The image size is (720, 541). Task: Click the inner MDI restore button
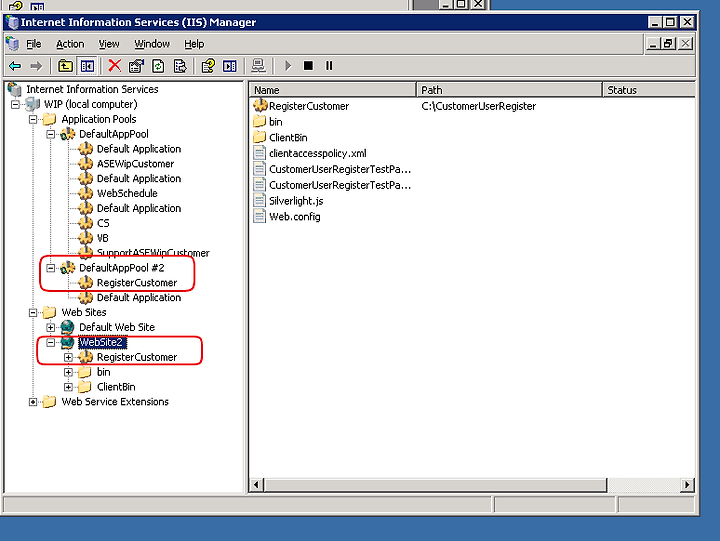669,44
